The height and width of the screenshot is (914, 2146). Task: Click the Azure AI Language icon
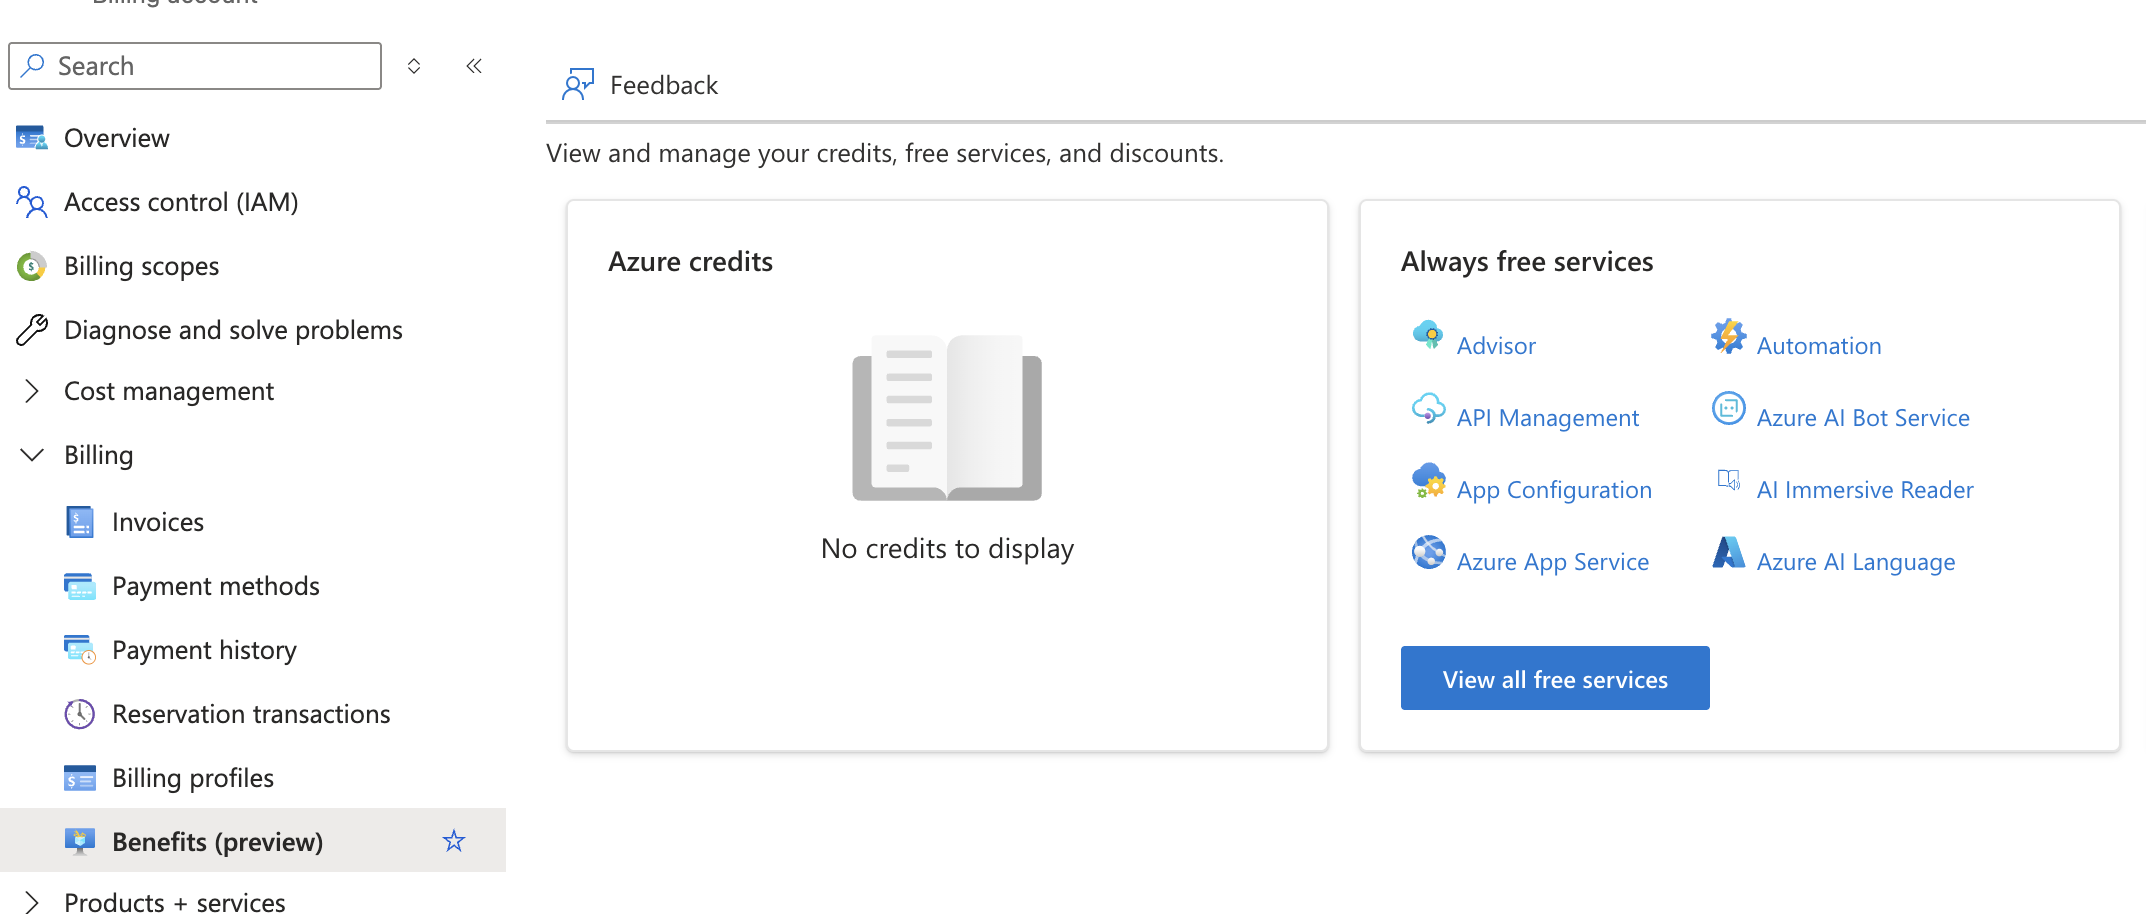click(1728, 552)
